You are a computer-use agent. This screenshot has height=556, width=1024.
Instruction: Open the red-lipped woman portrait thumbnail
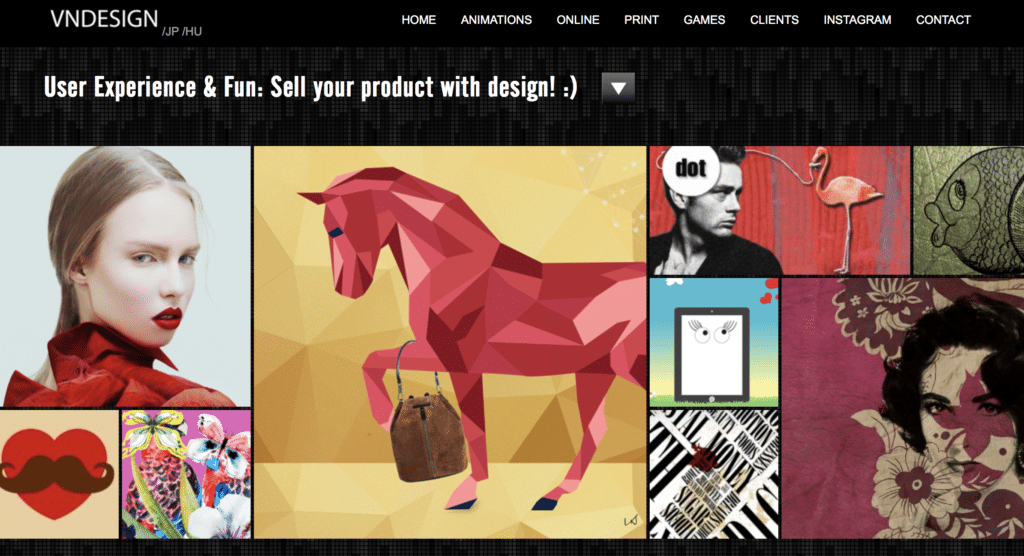click(x=125, y=276)
